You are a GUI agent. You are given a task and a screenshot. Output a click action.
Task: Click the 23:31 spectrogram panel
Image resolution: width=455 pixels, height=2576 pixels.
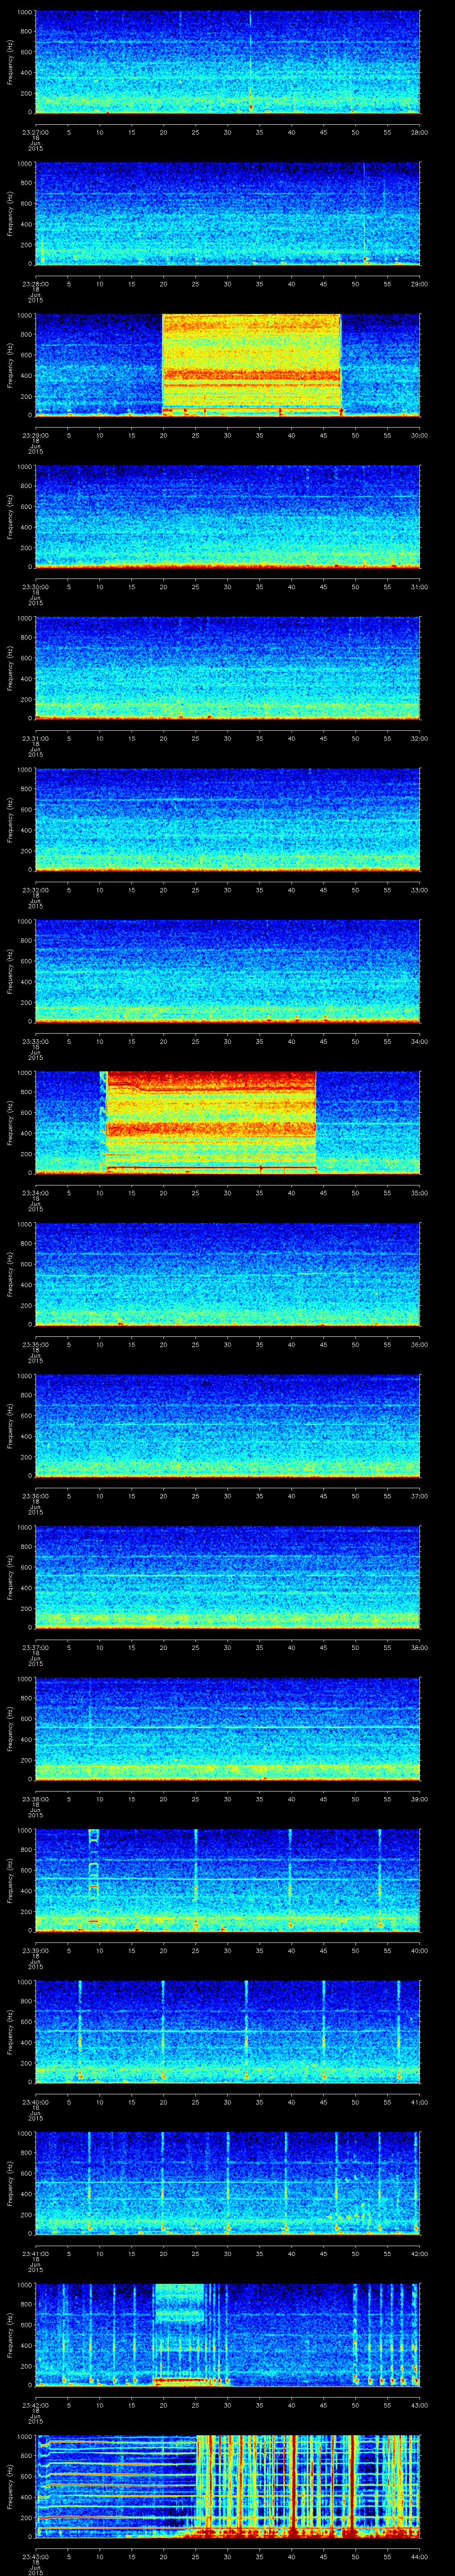227,668
